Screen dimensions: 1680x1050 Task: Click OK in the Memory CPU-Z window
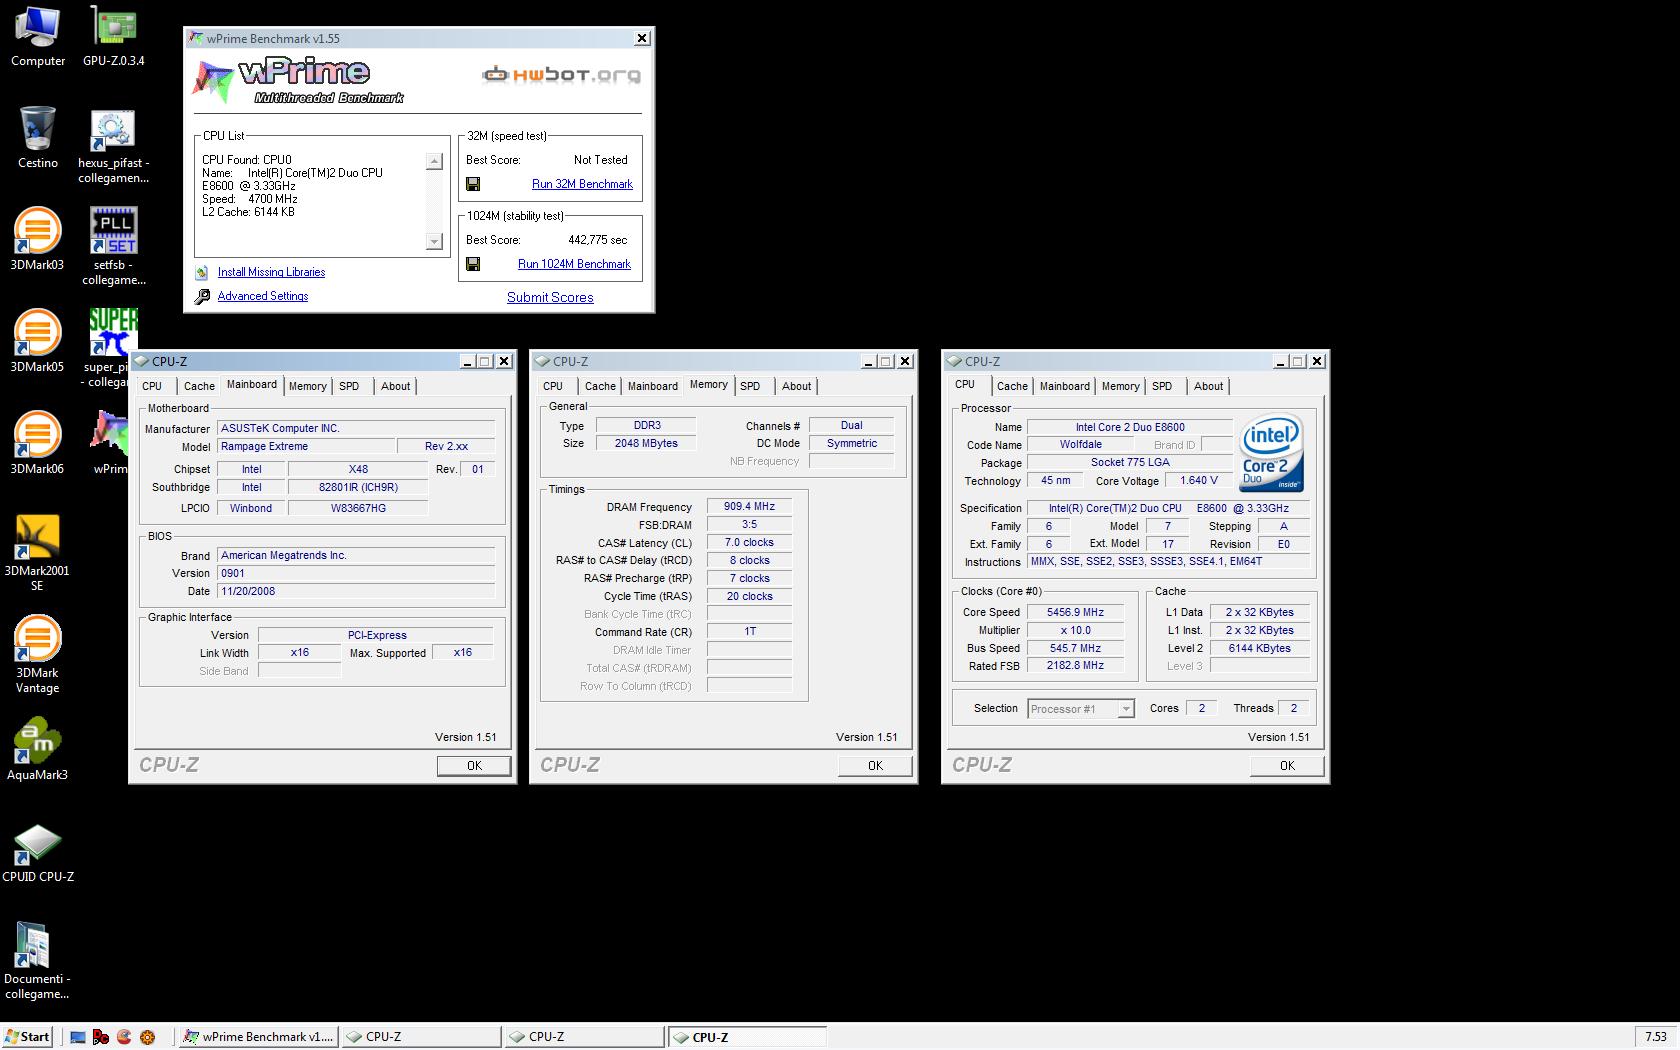[875, 766]
